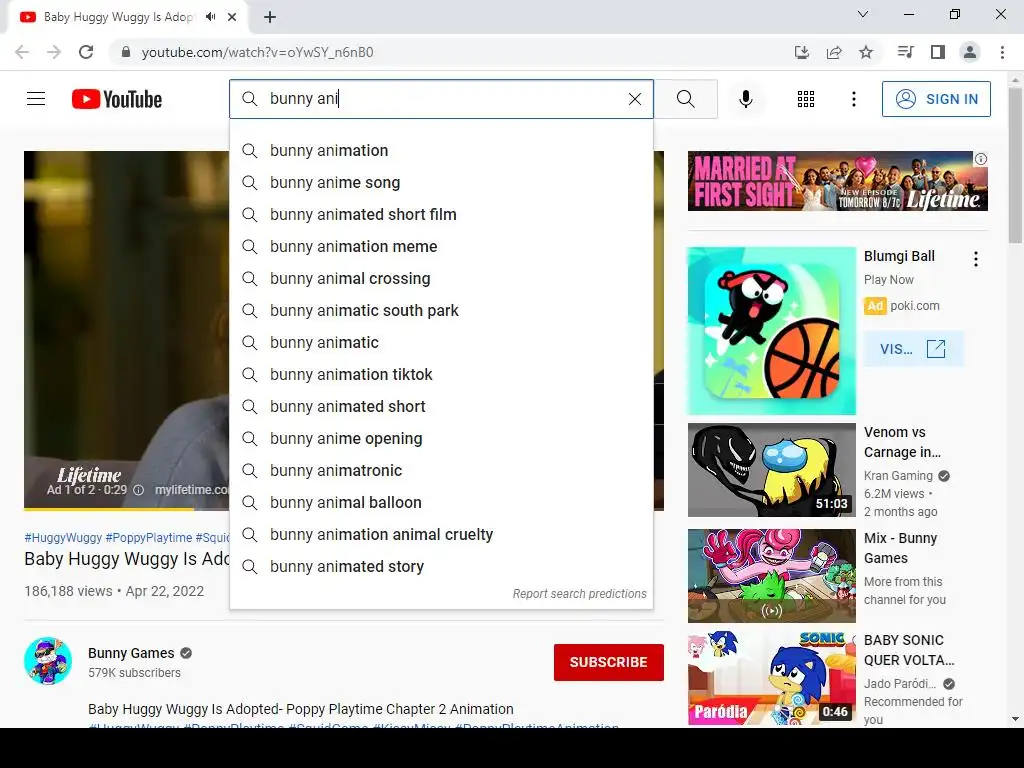The height and width of the screenshot is (768, 1024).
Task: Select "bunny animated story" suggestion
Action: pyautogui.click(x=441, y=566)
